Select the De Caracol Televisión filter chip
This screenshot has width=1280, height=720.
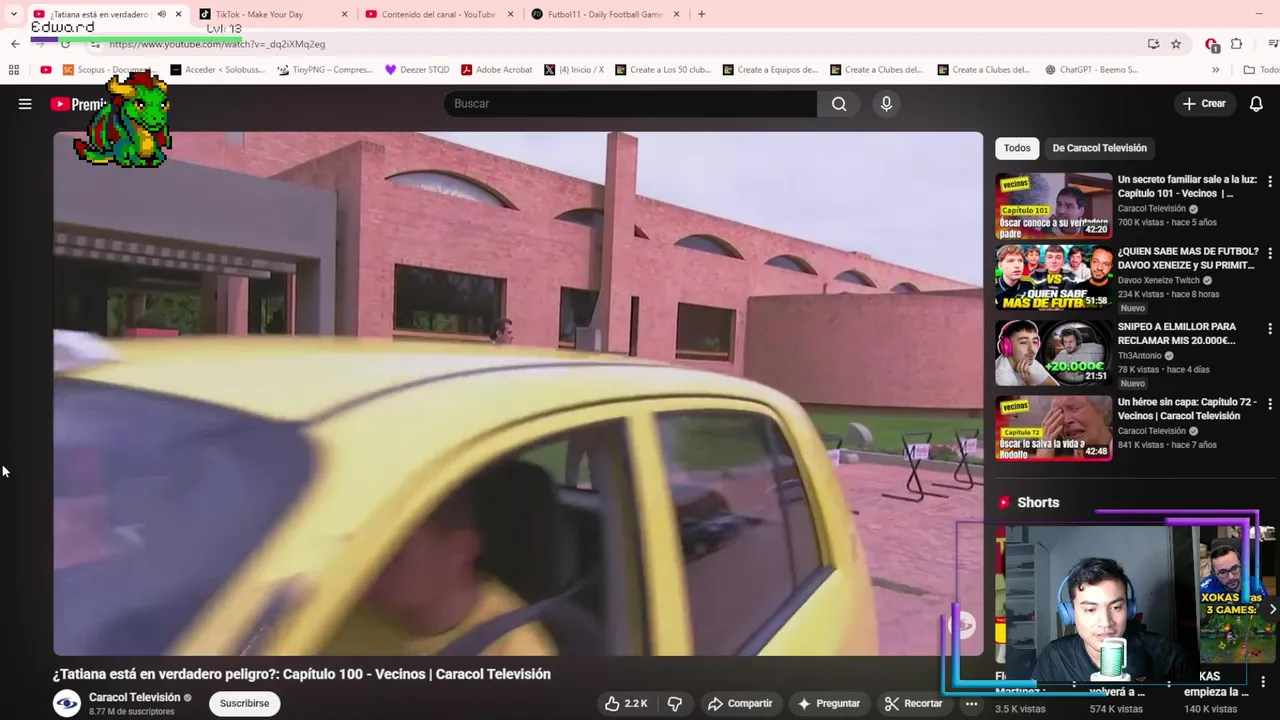click(x=1099, y=148)
